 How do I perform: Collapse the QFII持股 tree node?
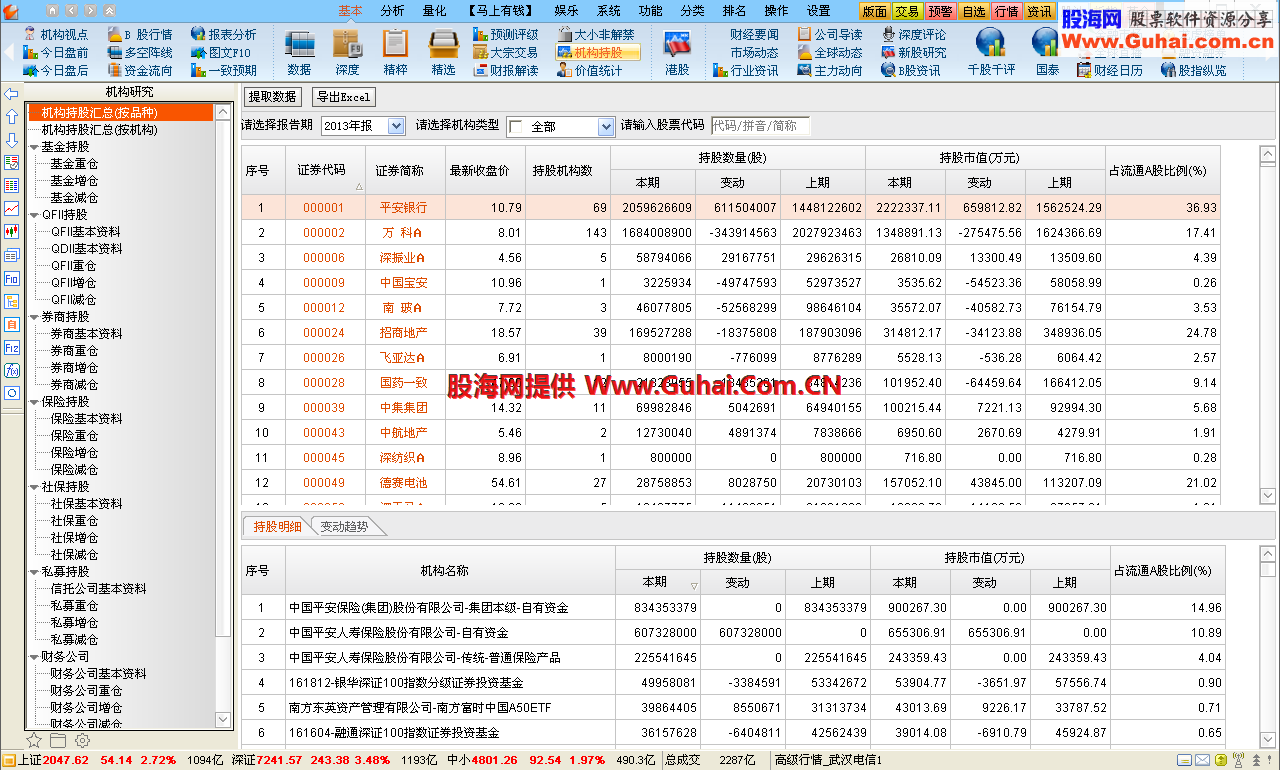point(33,215)
